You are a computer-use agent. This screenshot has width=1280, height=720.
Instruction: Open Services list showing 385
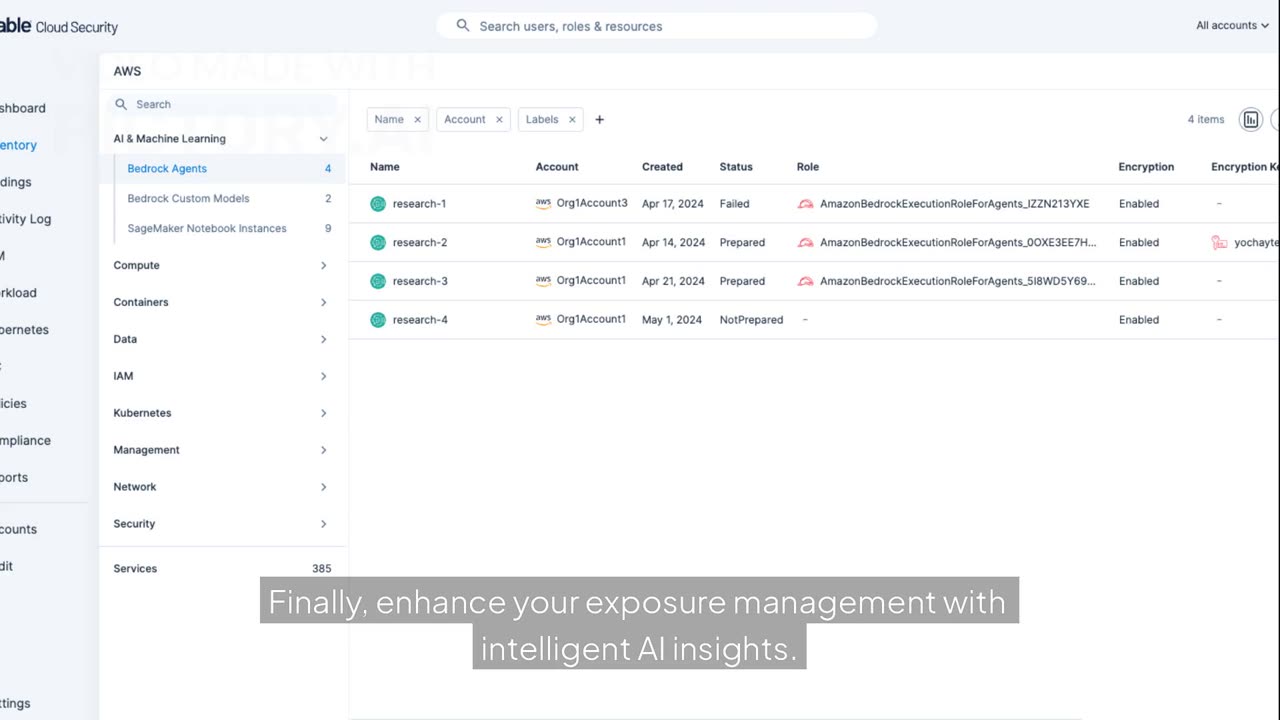[222, 569]
